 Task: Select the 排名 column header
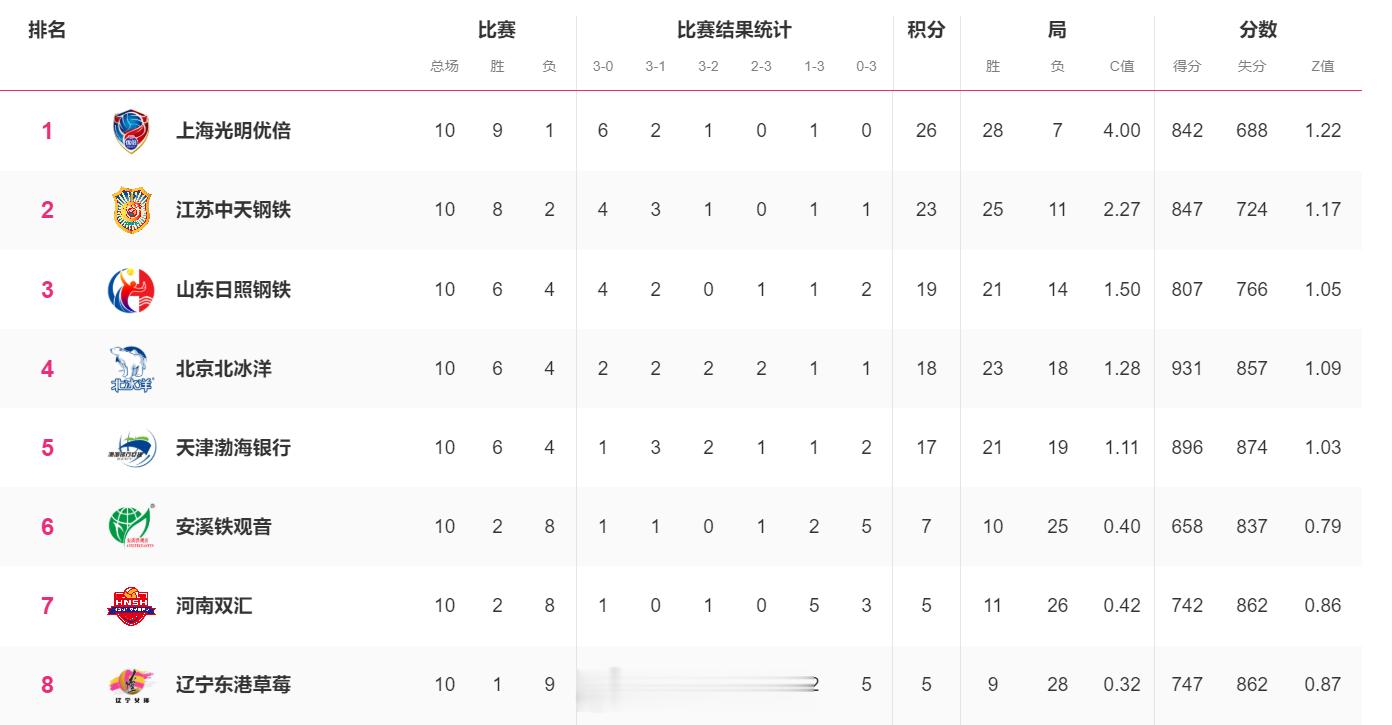coord(47,30)
